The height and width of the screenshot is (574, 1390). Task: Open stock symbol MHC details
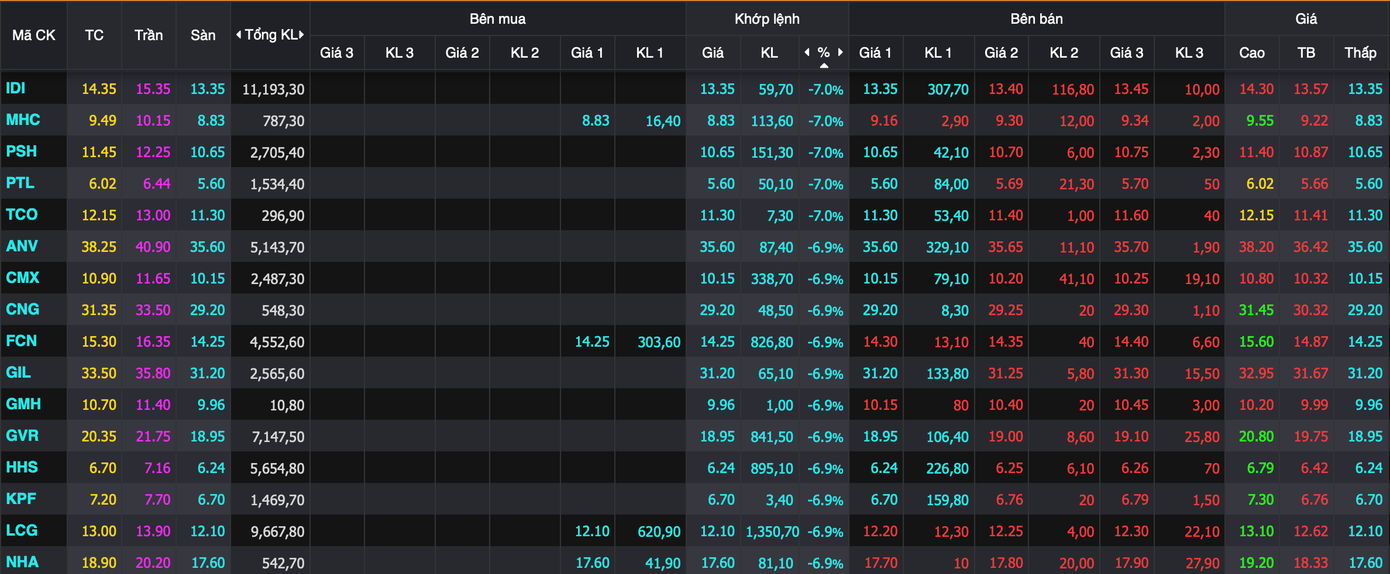(22, 120)
